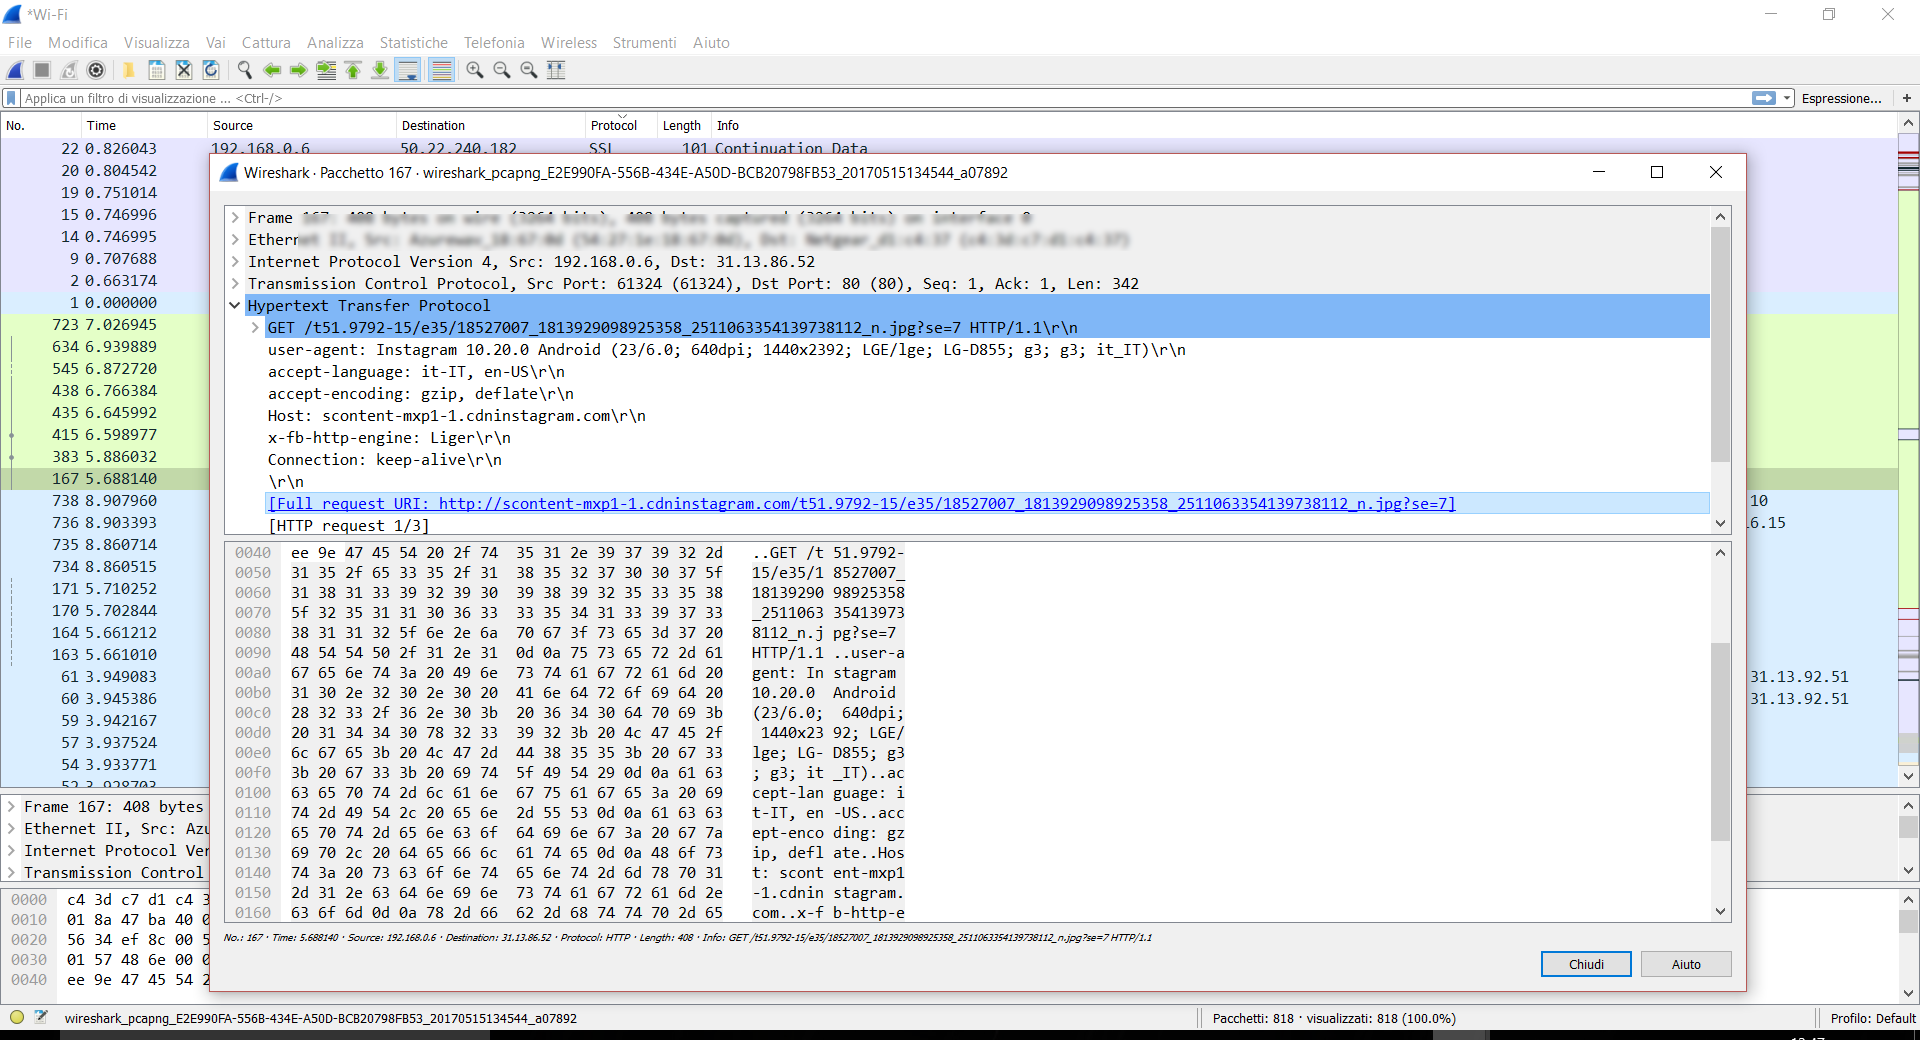This screenshot has height=1040, width=1920.
Task: Stop the running packet capture
Action: pyautogui.click(x=42, y=70)
